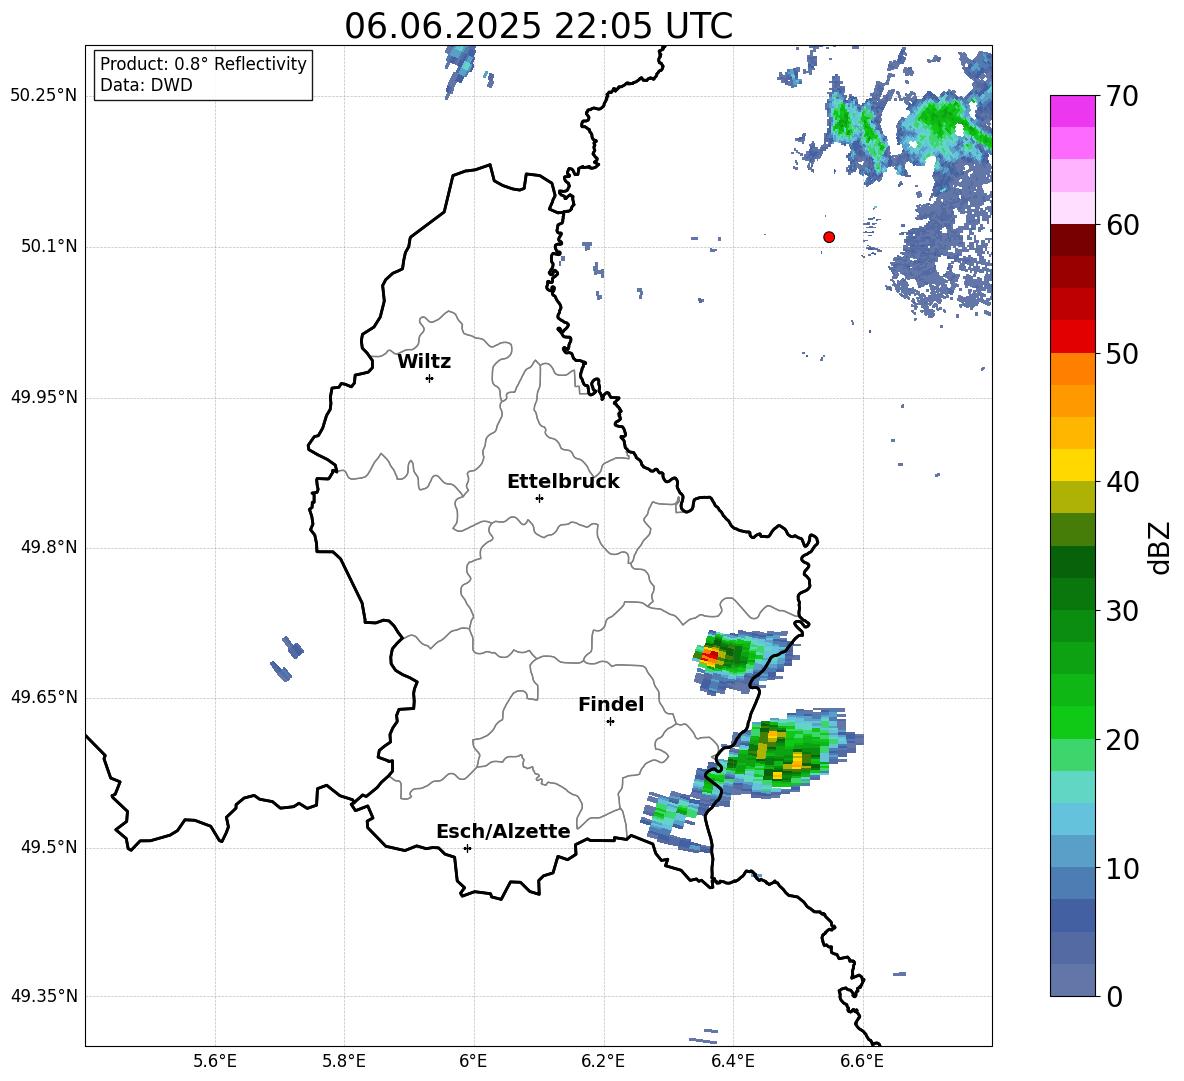Viewport: 1184px width, 1081px height.
Task: Click the Wiltz city label
Action: (424, 362)
